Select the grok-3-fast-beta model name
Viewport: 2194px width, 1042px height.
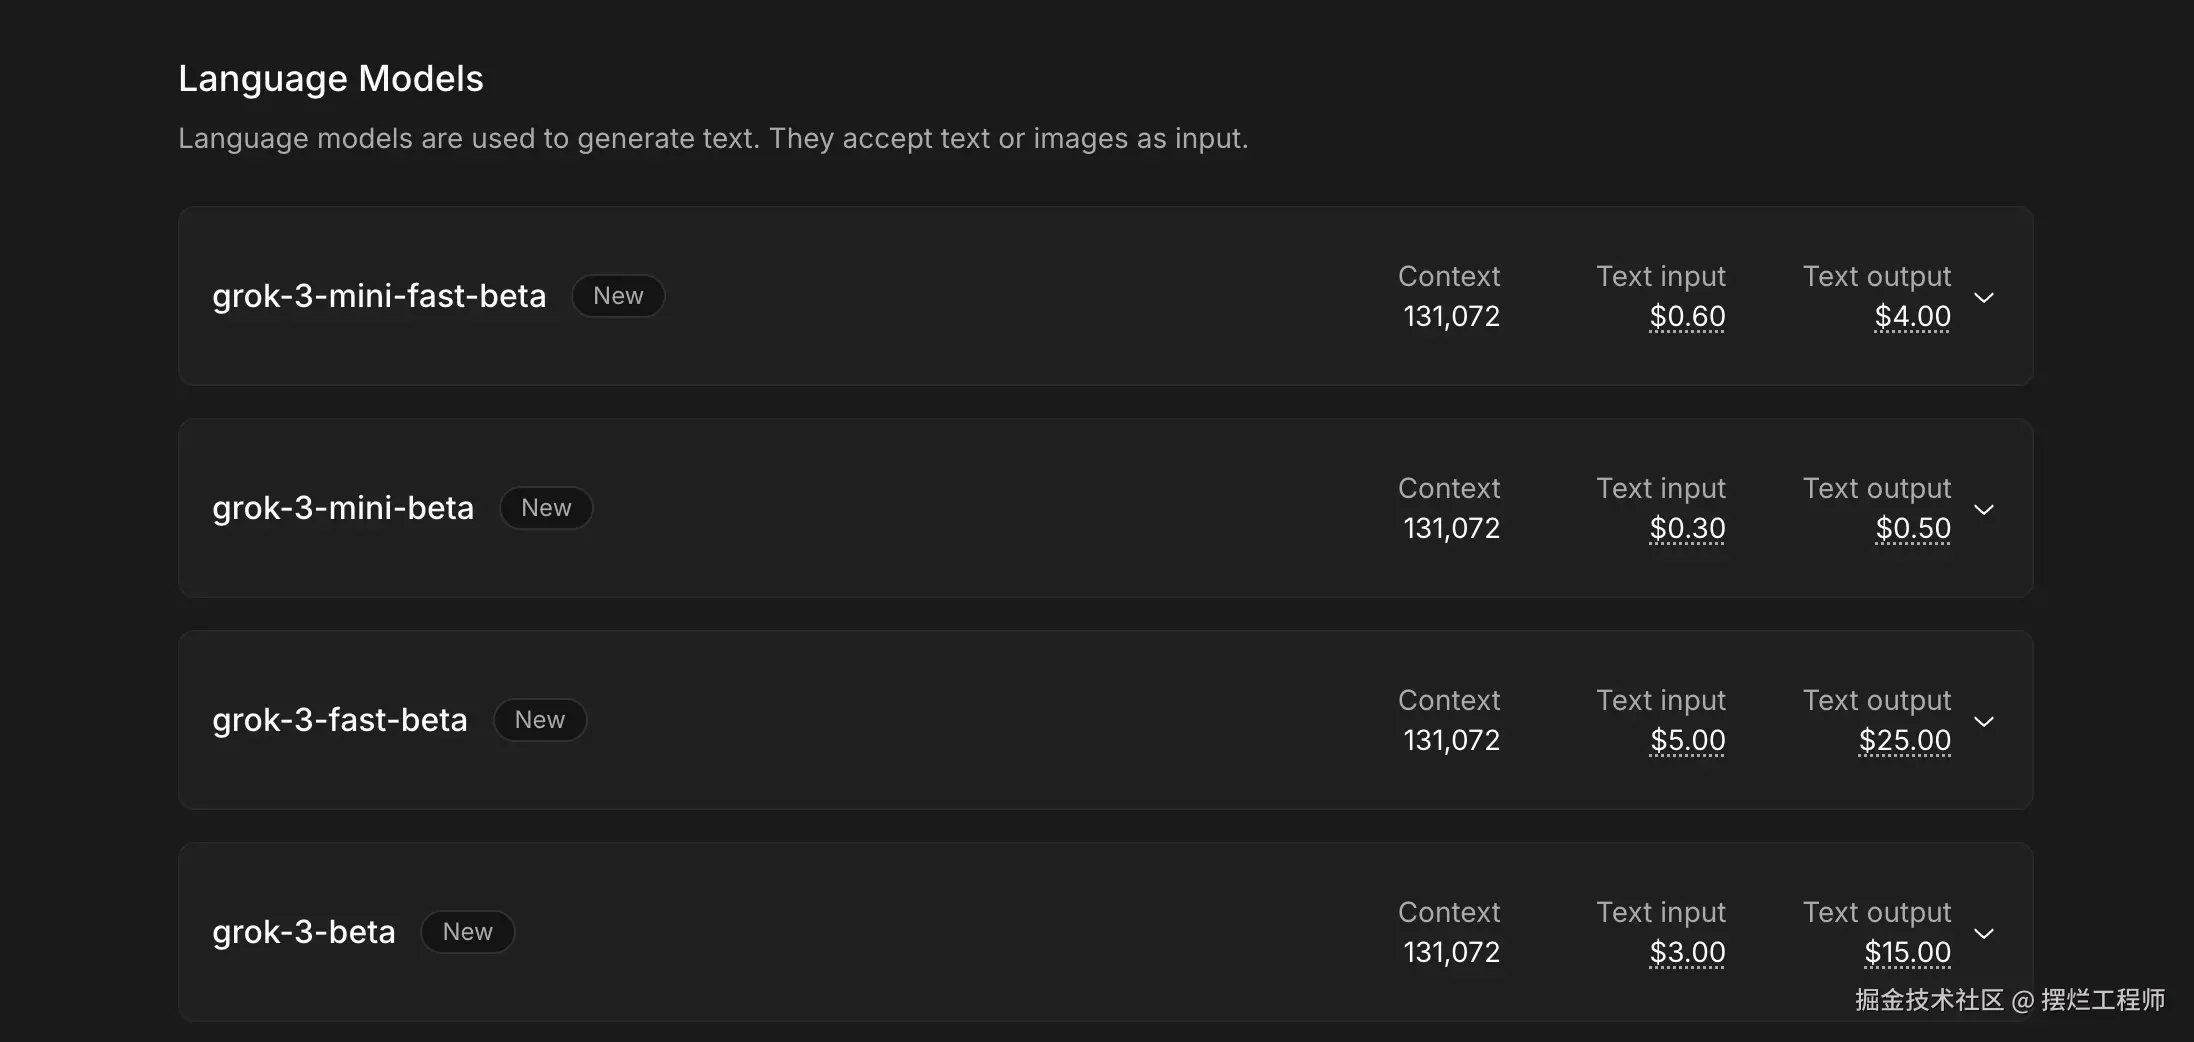click(x=340, y=720)
